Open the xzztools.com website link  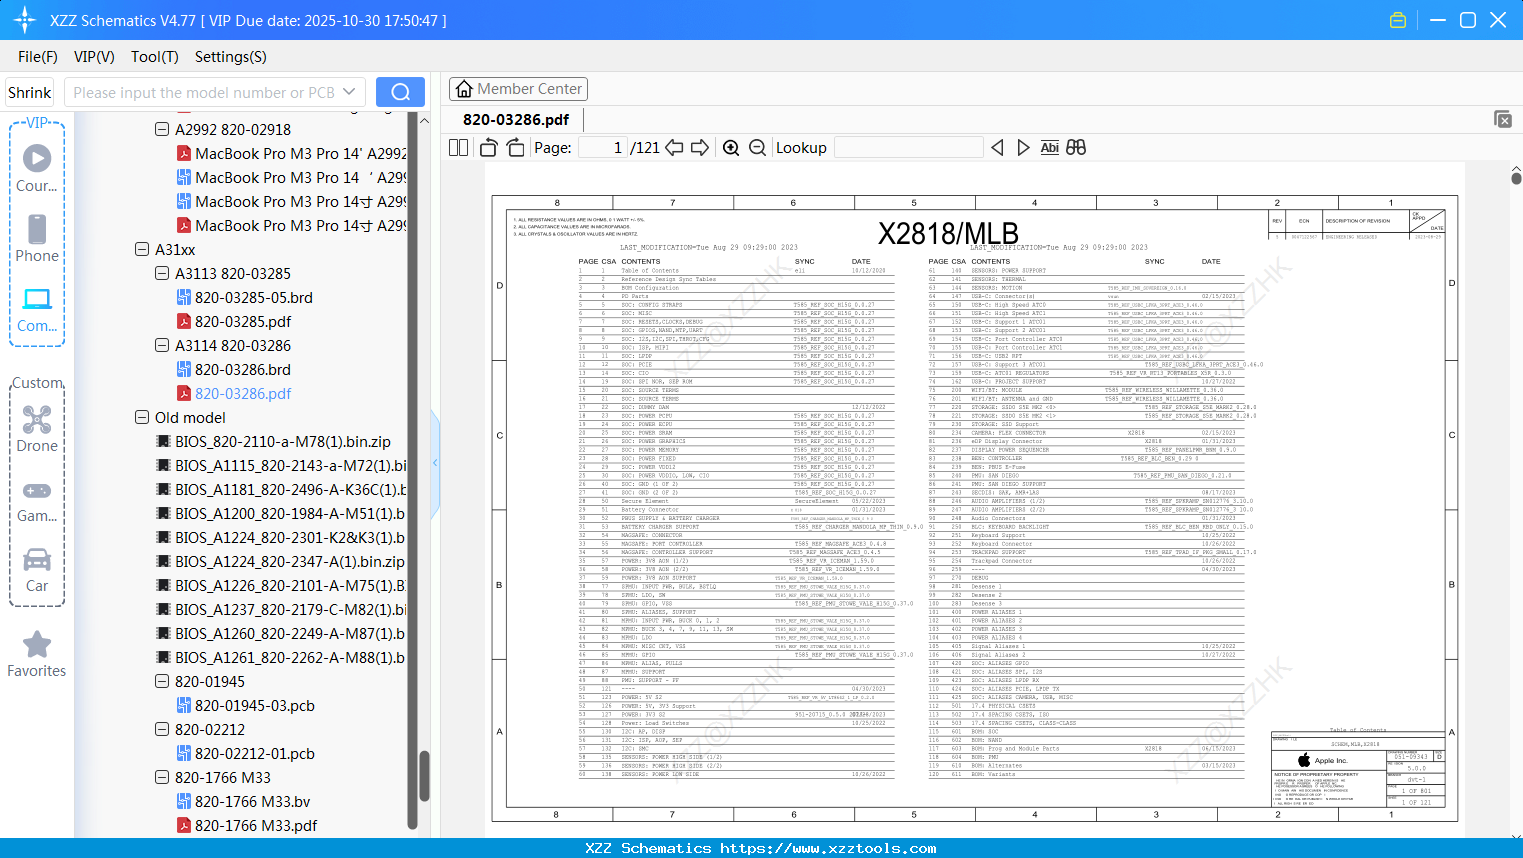(x=828, y=848)
